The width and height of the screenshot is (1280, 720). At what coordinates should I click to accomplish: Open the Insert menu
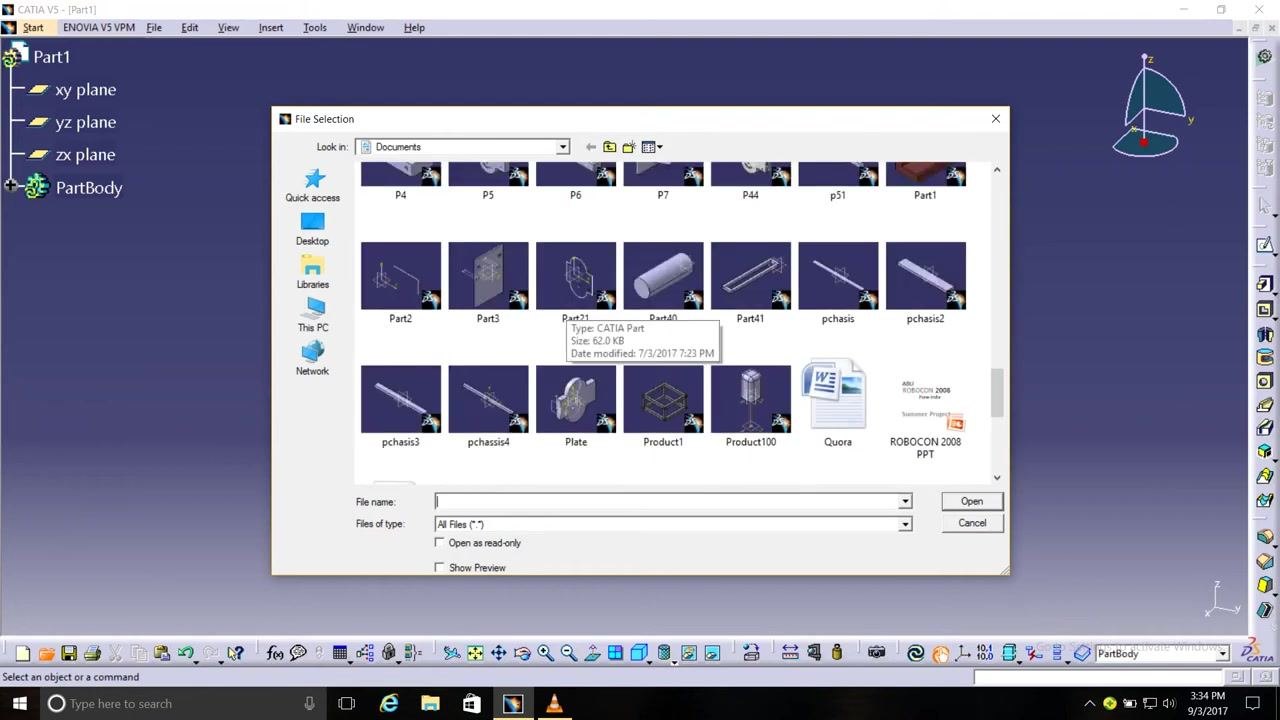click(x=271, y=27)
